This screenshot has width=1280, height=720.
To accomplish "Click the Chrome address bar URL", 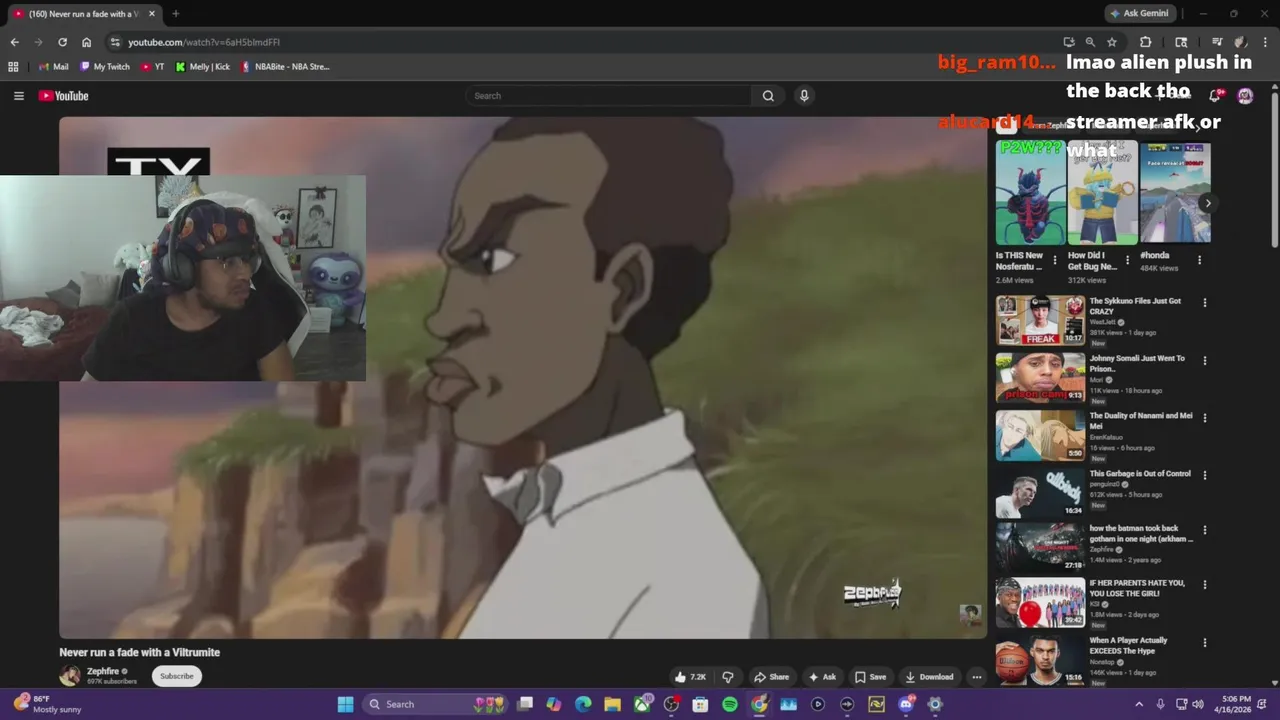I will point(204,42).
